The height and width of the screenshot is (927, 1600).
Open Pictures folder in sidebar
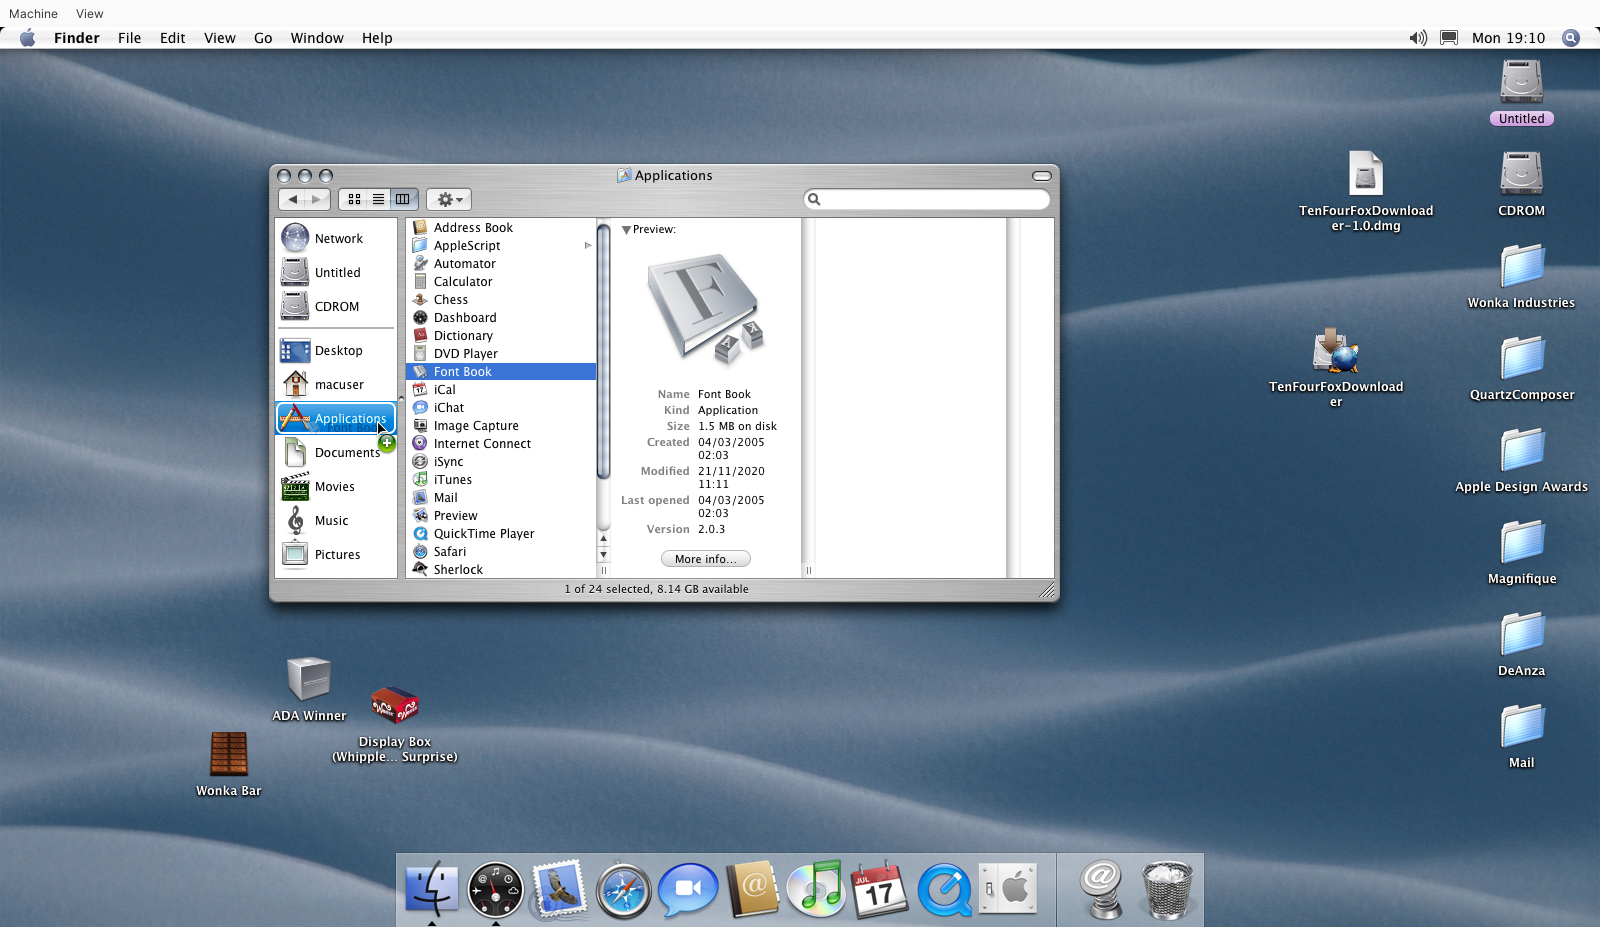[x=336, y=554]
